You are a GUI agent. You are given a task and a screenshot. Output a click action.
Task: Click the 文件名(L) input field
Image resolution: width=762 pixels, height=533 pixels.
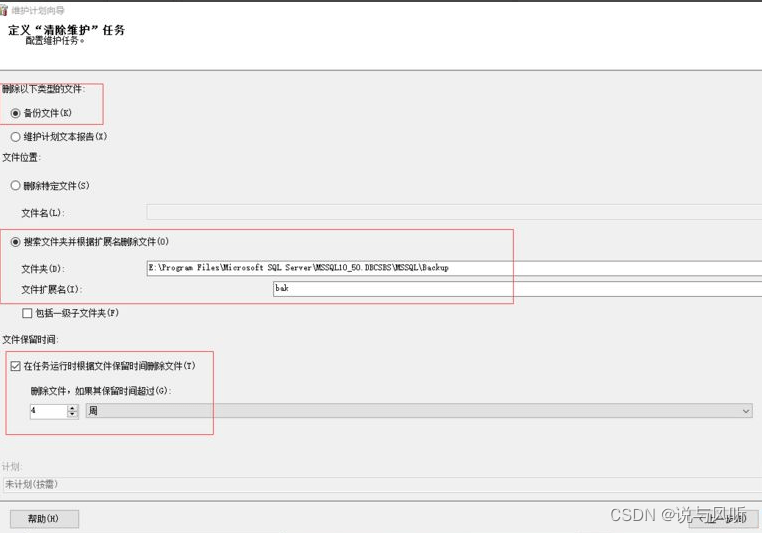tap(454, 212)
